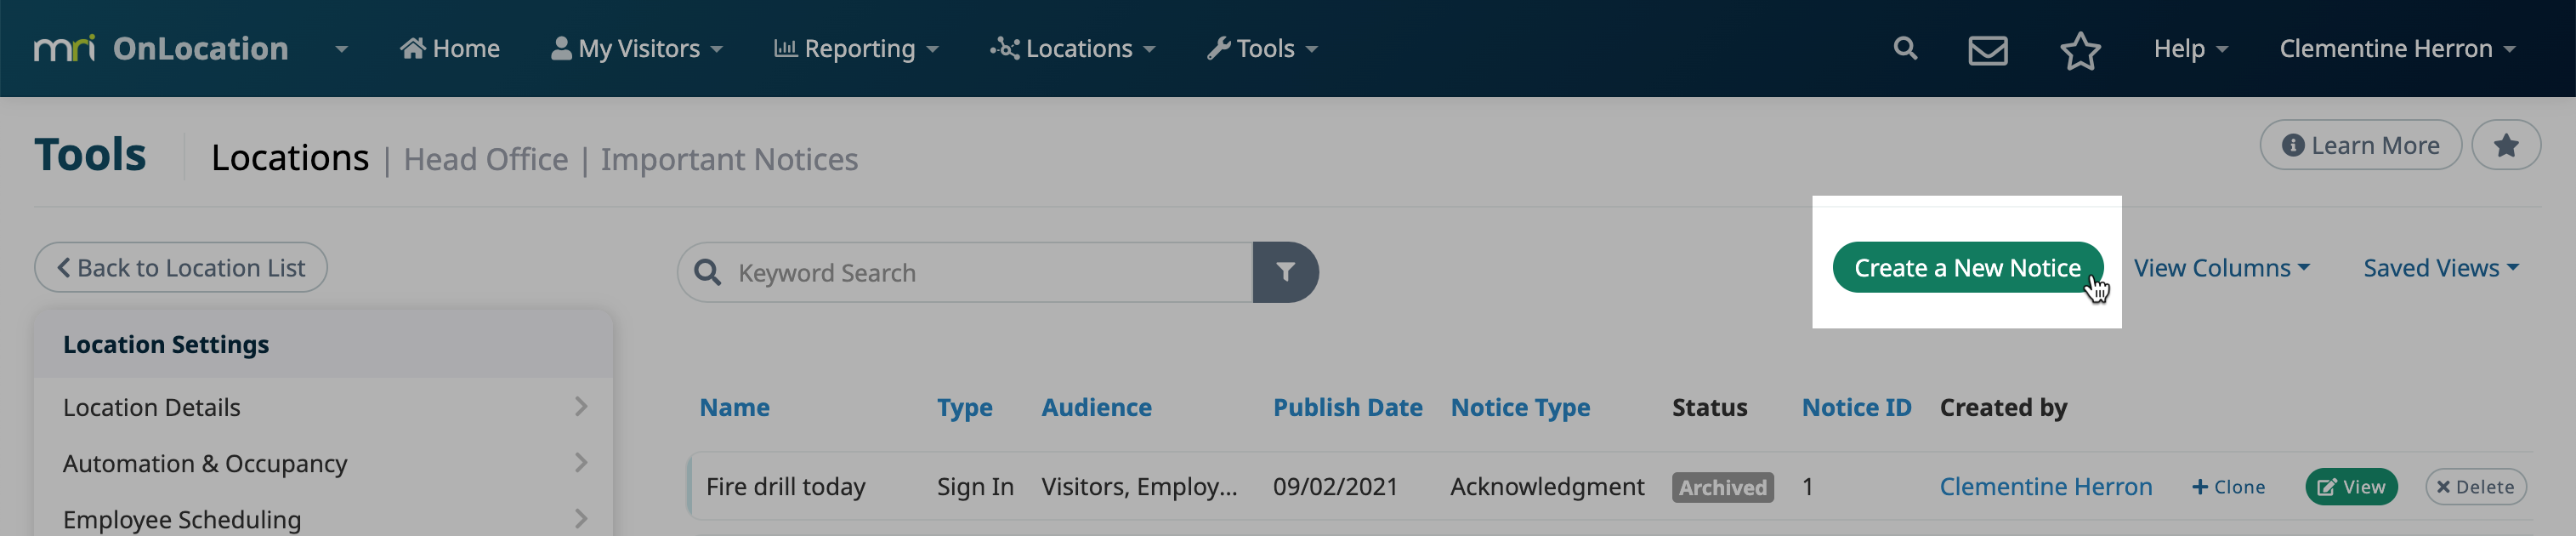Screen dimensions: 2576x536
Task: Click the Visitors, Employ... audience cell
Action: click(1139, 486)
